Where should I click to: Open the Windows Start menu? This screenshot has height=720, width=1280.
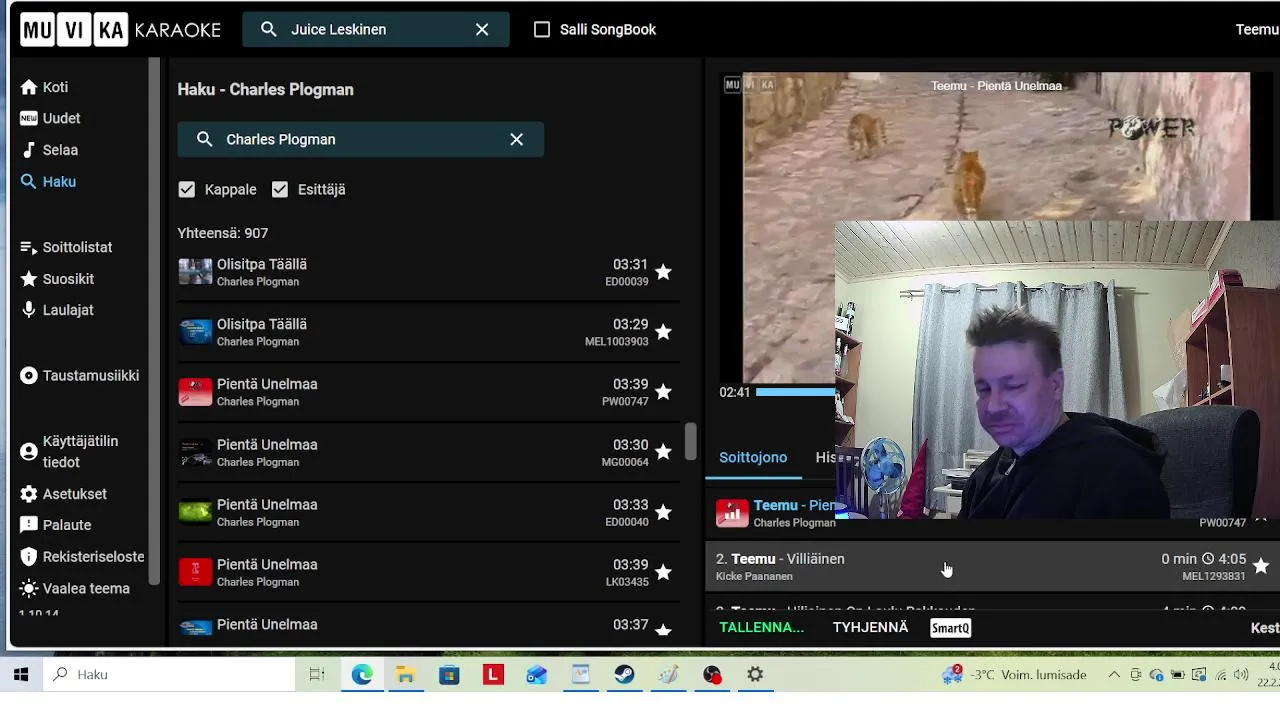[x=21, y=675]
